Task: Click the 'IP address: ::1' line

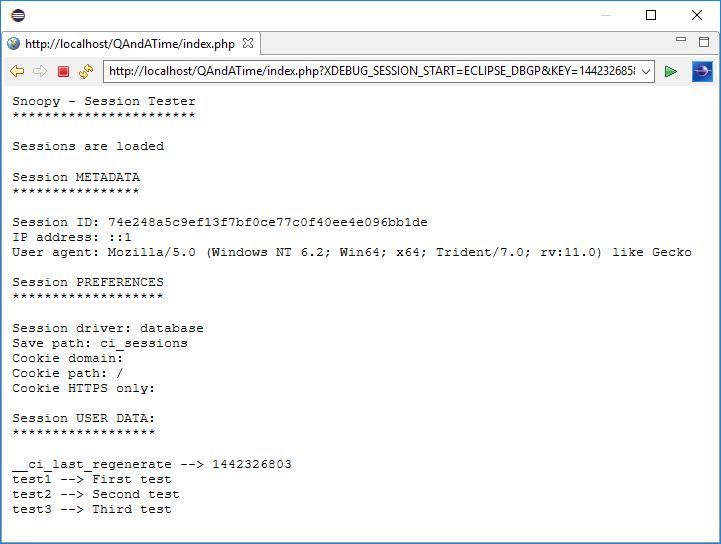Action: (72, 237)
